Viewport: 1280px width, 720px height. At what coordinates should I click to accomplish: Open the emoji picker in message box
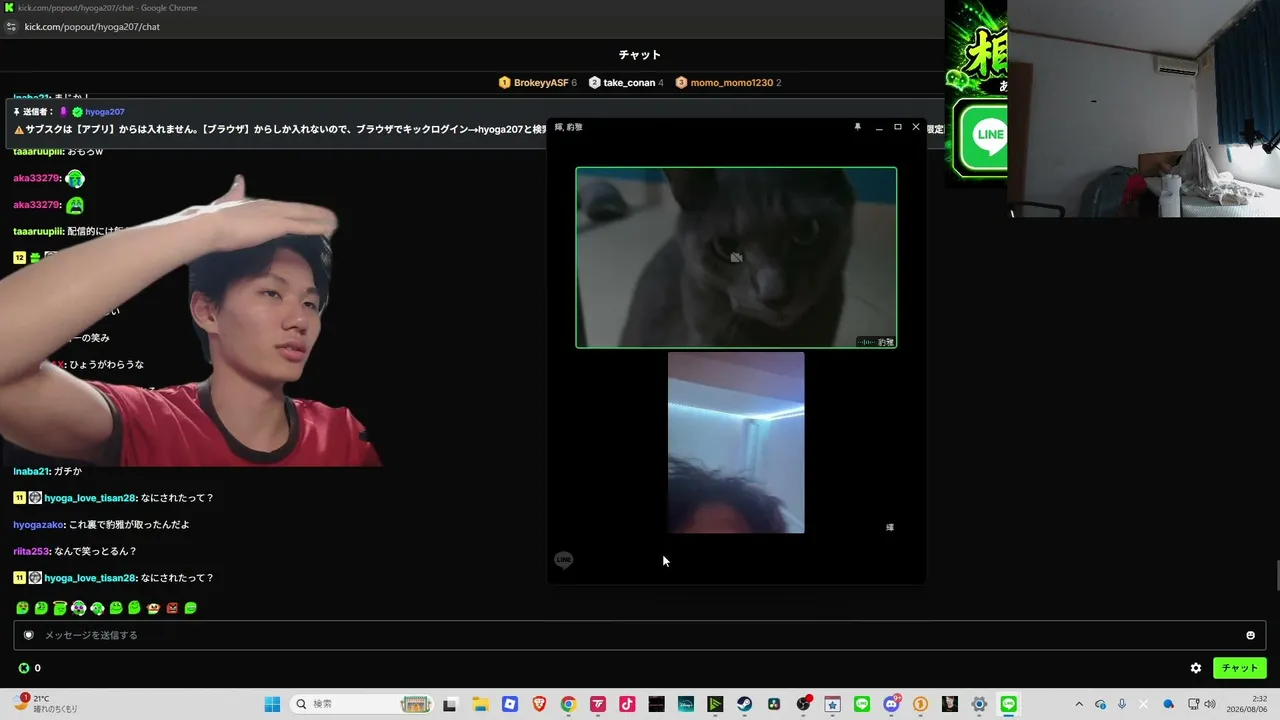click(1250, 635)
